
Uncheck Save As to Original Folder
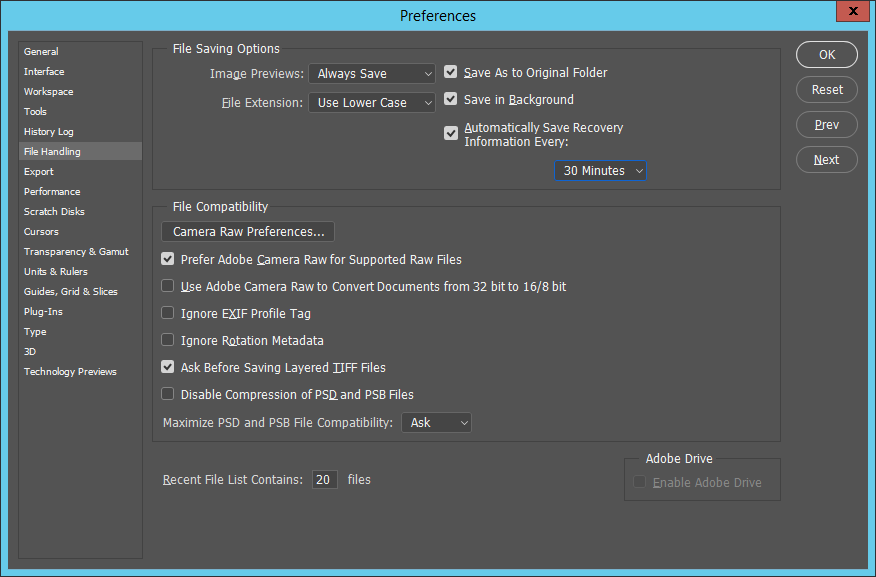[x=450, y=72]
